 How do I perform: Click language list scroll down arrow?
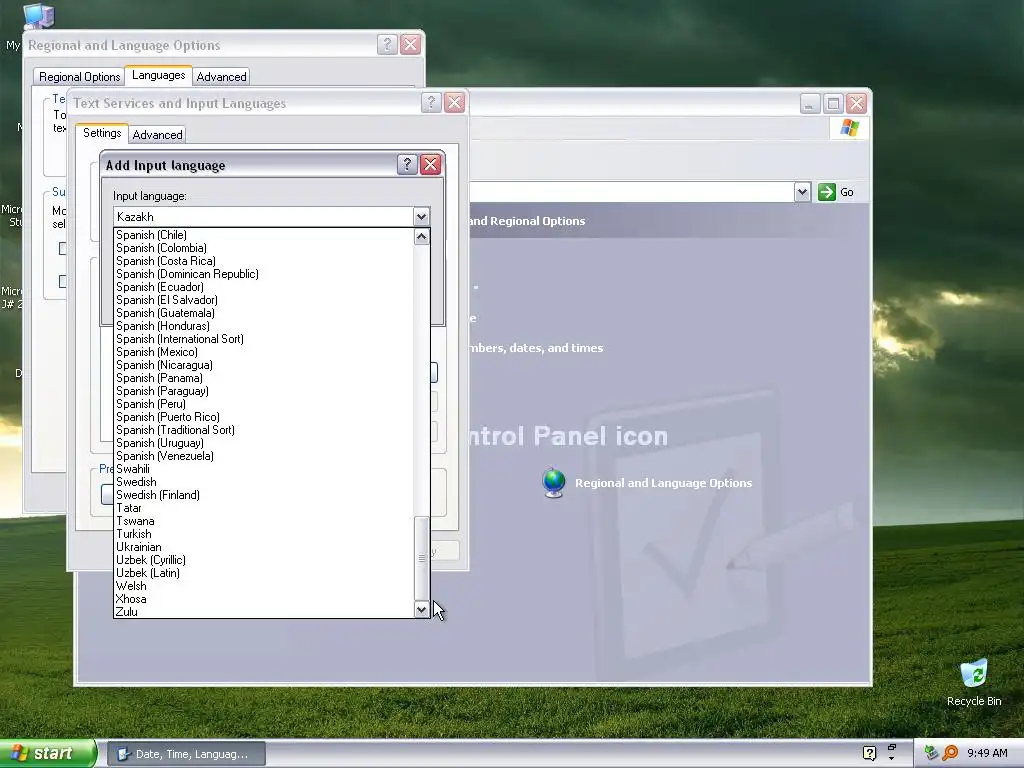pos(422,609)
